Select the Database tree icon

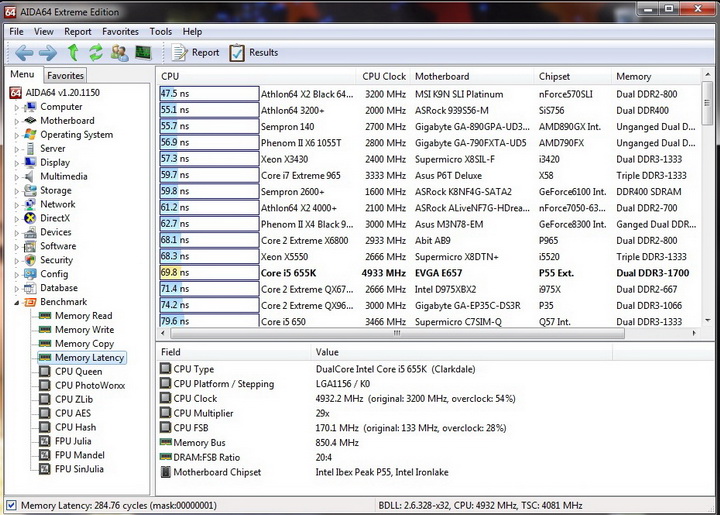coord(30,288)
